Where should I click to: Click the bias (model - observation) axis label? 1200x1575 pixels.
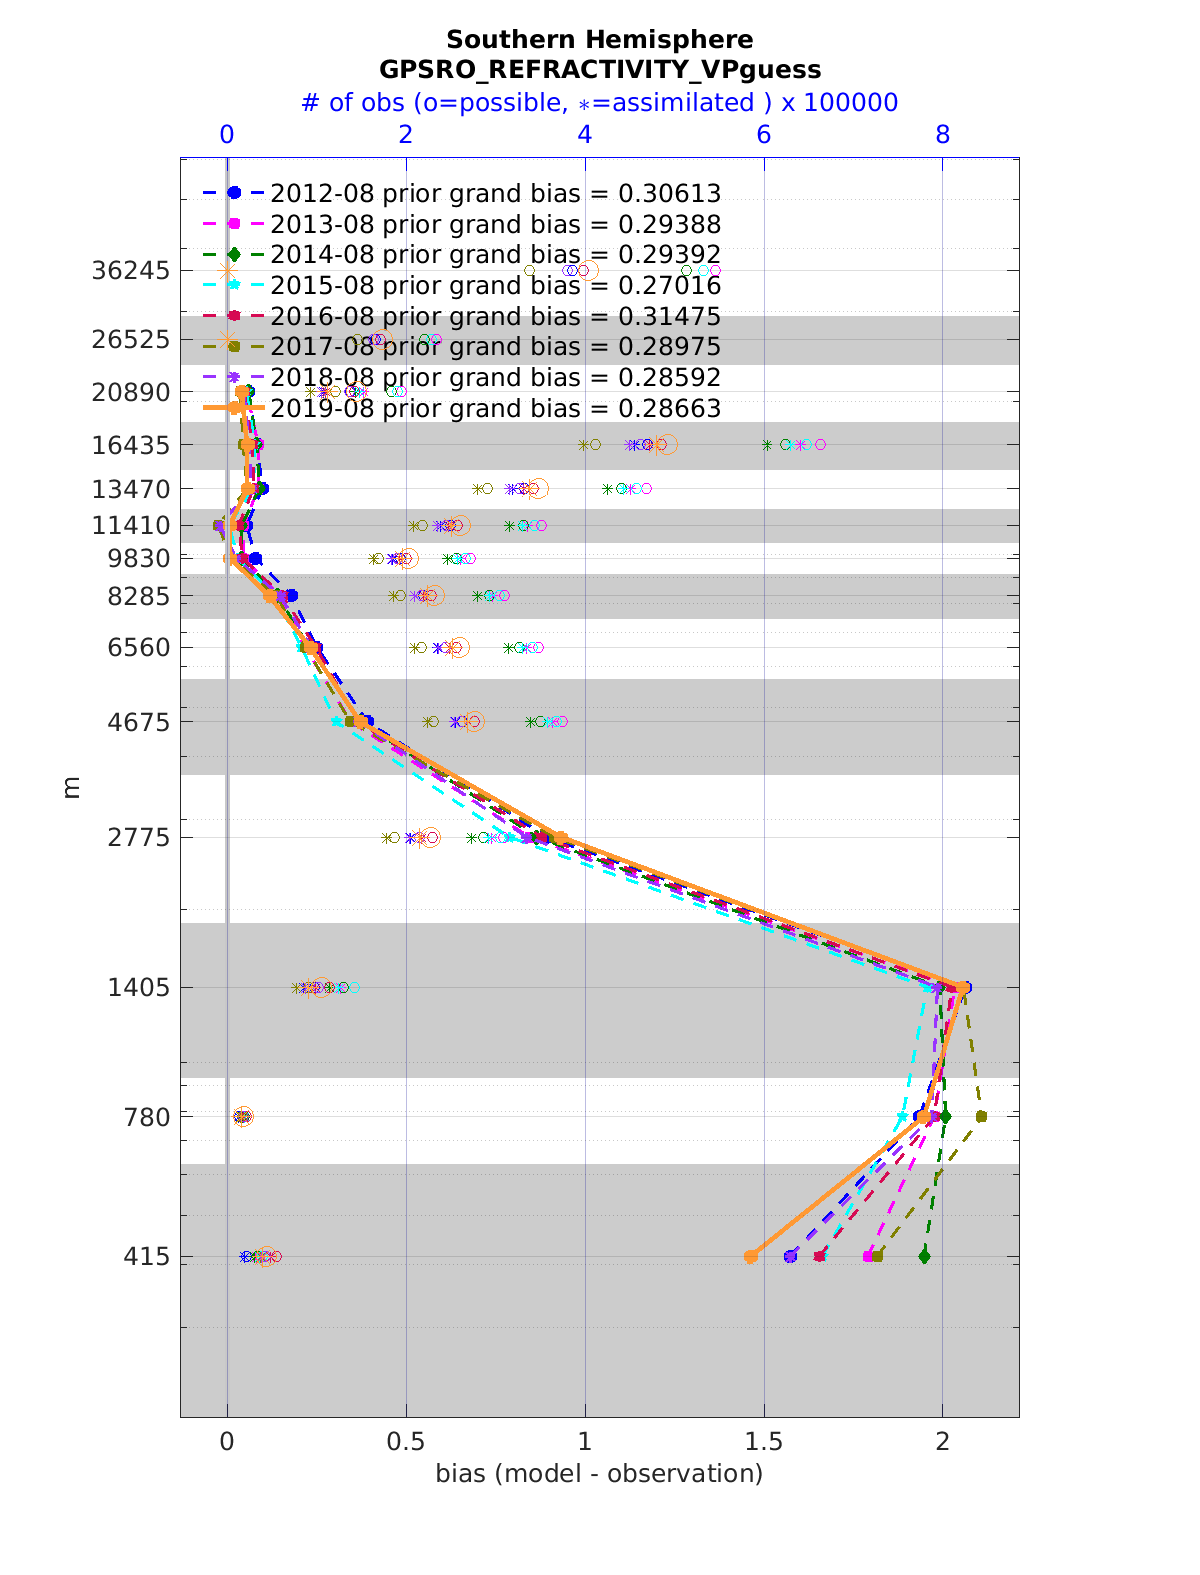(599, 1473)
